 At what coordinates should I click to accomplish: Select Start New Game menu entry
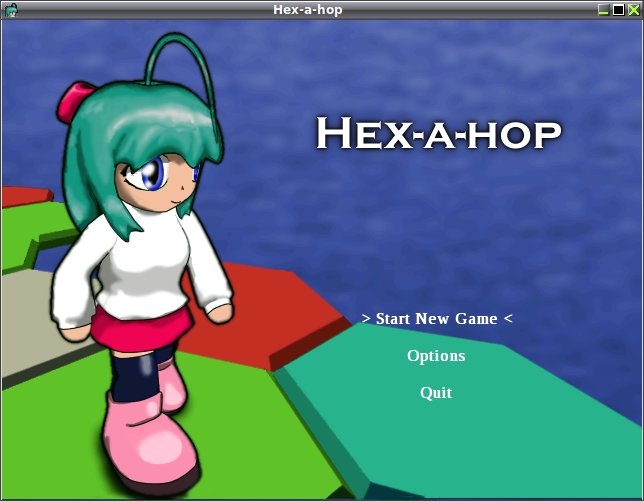[437, 319]
